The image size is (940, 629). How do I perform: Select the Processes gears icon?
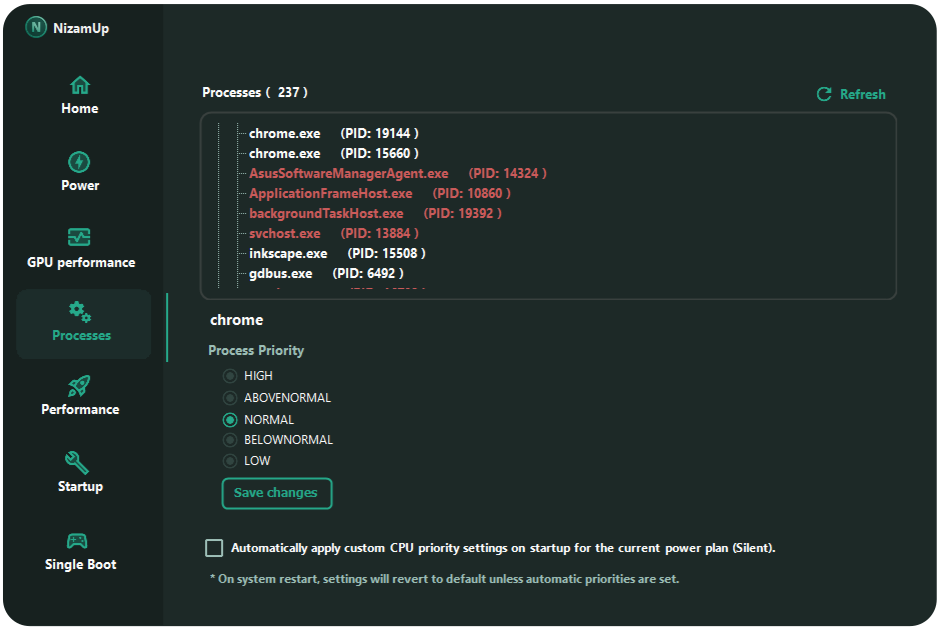pos(80,312)
